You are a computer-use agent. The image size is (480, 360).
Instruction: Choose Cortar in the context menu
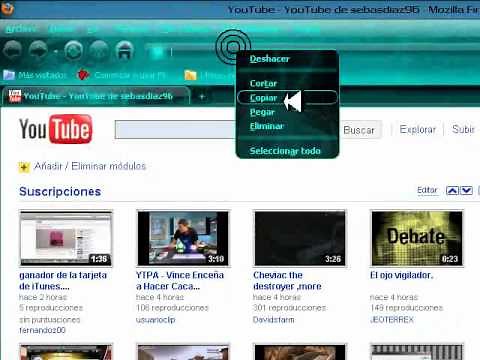tap(263, 83)
